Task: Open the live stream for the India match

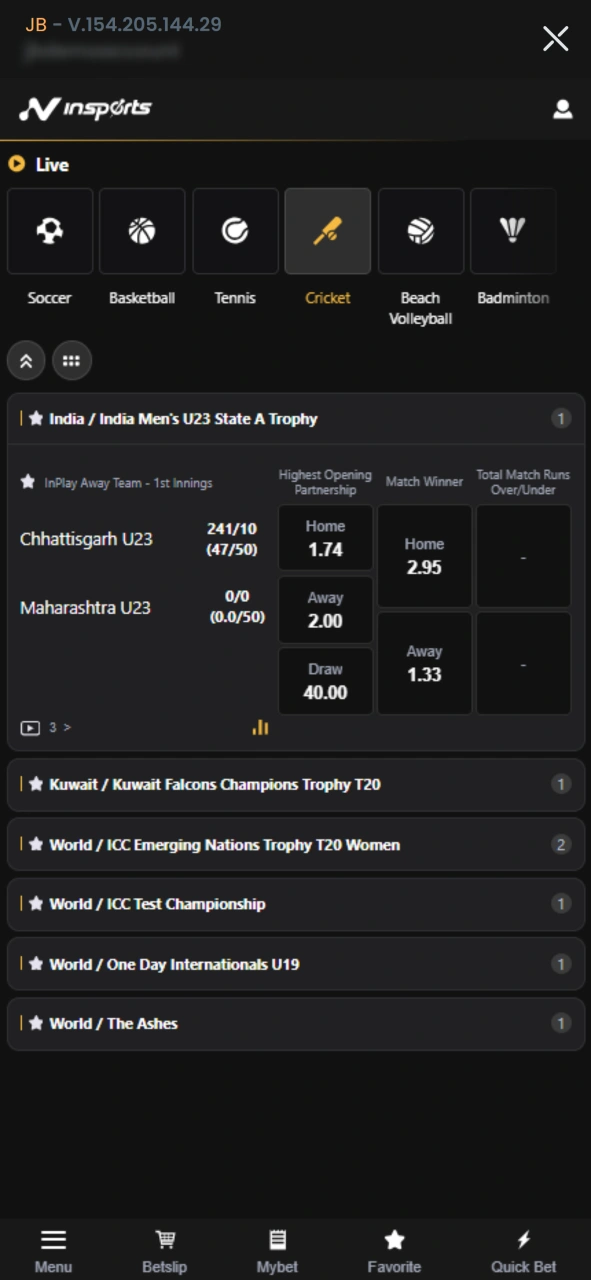Action: click(31, 727)
